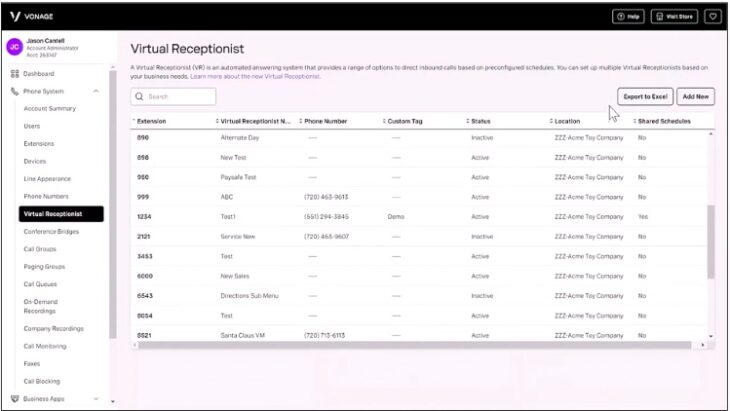Click the Business Apps shield icon

tap(14, 398)
